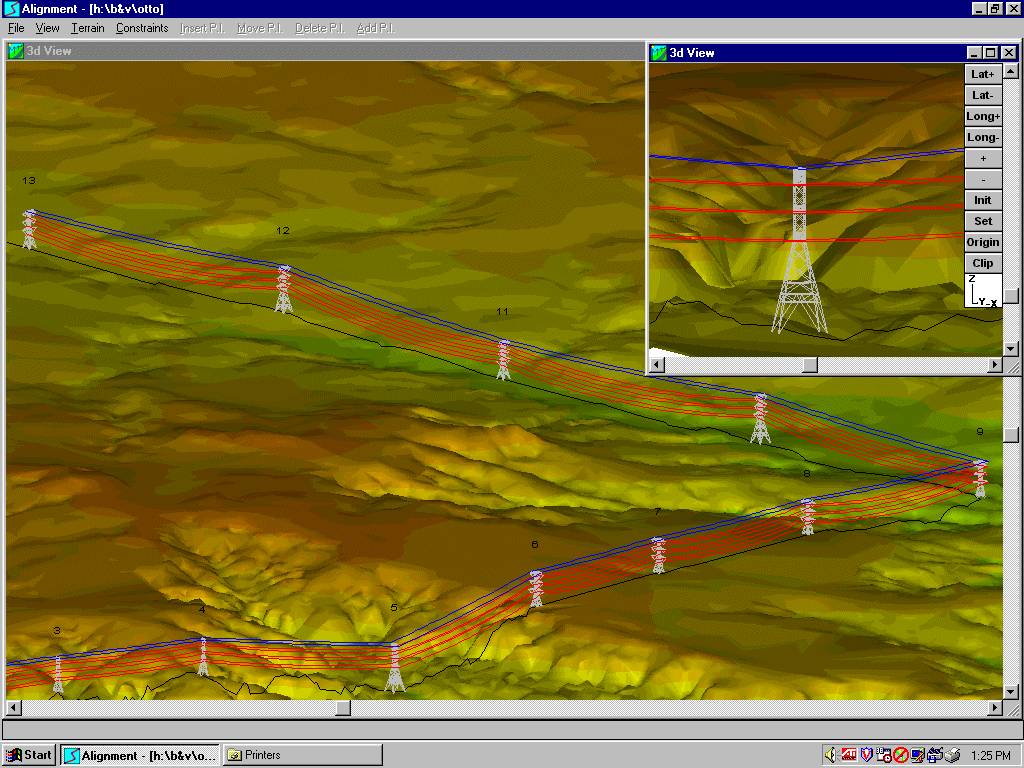Viewport: 1024px width, 768px height.
Task: Rotate view with the Long- control
Action: (982, 137)
